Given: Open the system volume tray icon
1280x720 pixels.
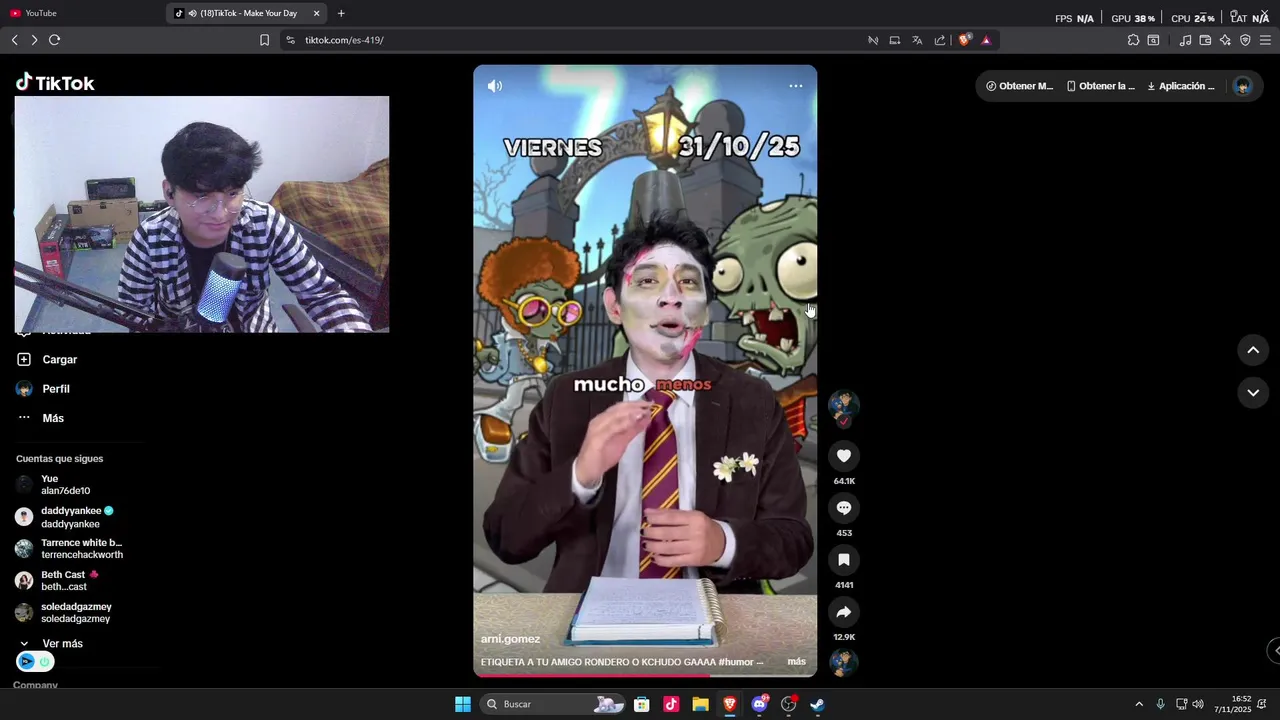Looking at the screenshot, I should pos(1198,704).
